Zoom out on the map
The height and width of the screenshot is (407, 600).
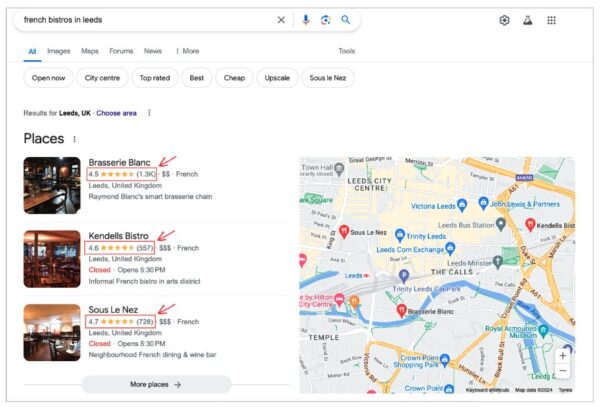click(x=562, y=371)
